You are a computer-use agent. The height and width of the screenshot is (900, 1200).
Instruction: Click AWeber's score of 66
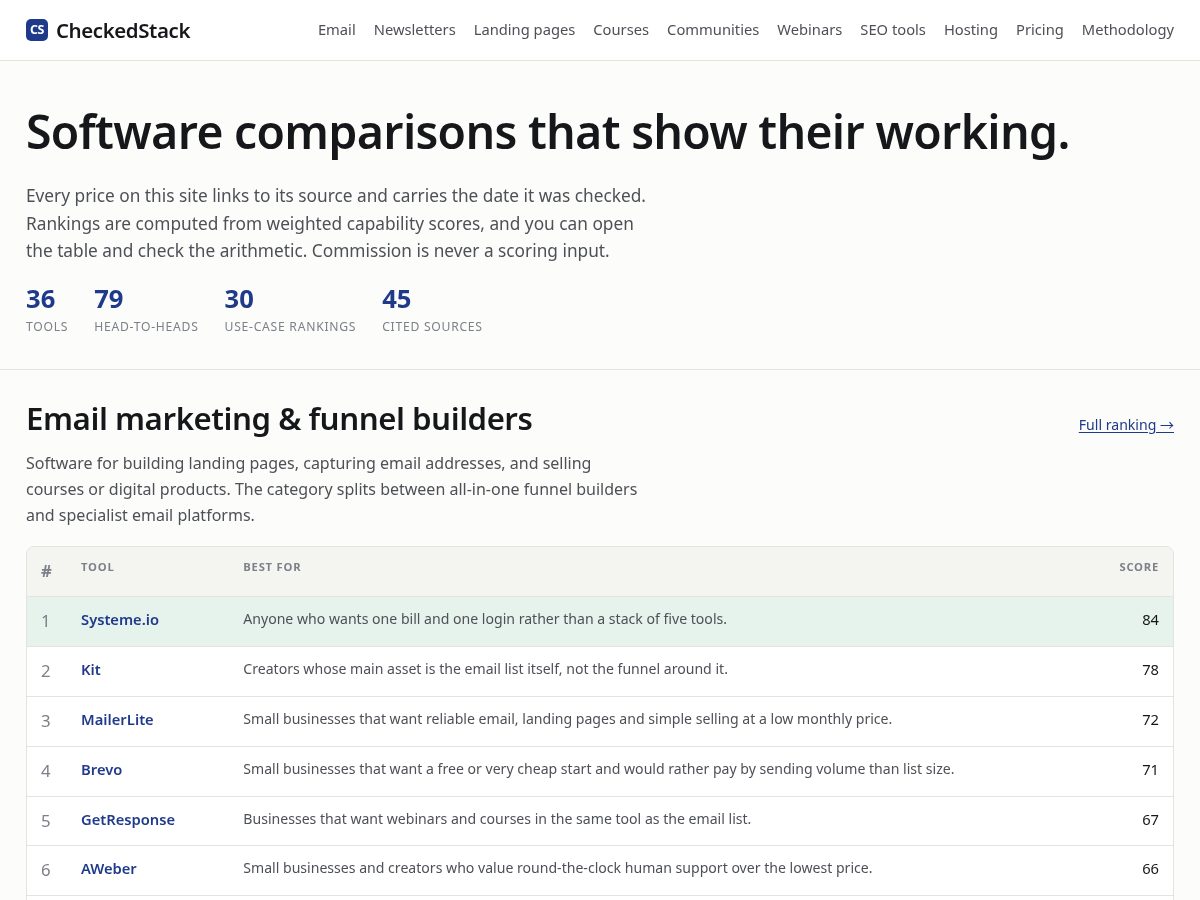(1150, 869)
